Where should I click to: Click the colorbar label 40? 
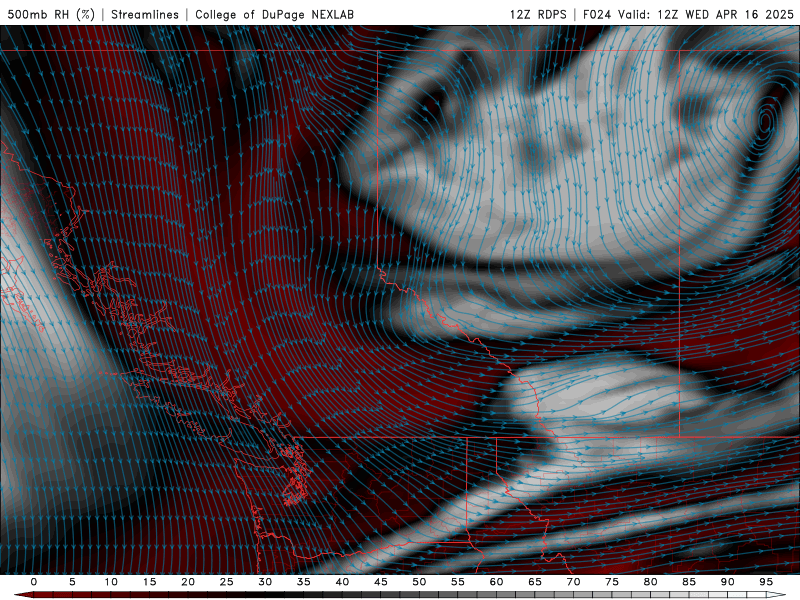tap(342, 582)
